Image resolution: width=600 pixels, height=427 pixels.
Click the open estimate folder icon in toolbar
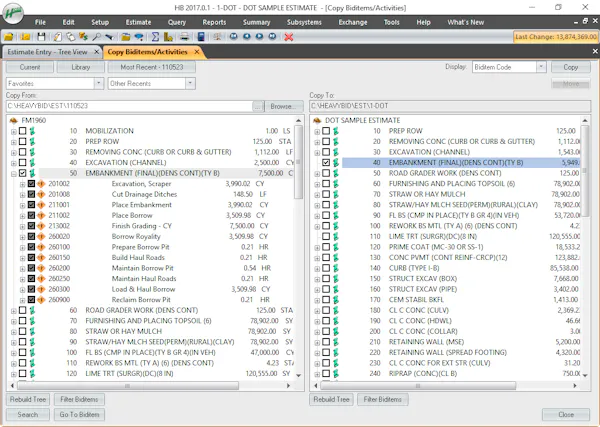[x=9, y=37]
